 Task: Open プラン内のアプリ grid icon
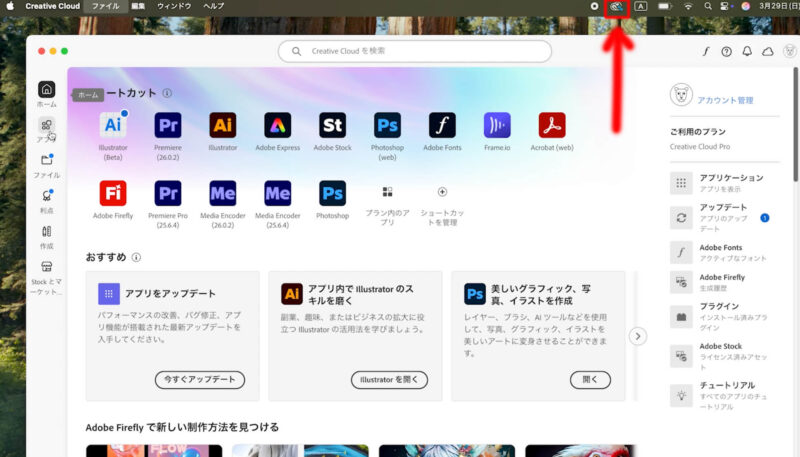point(387,192)
